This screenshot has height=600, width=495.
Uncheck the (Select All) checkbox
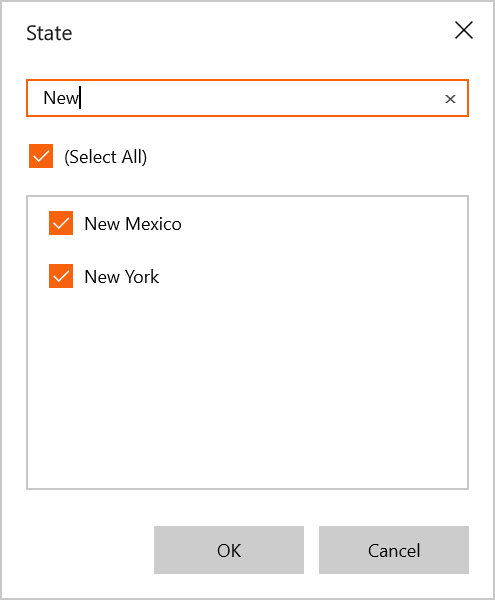coord(41,156)
